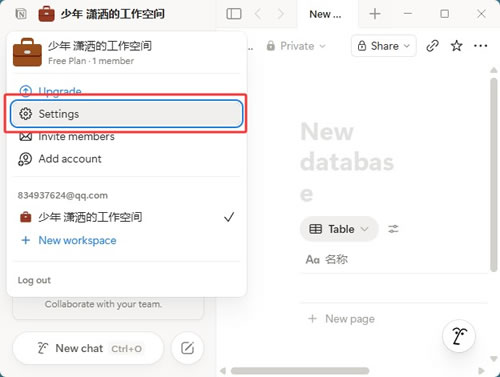Open a new tab with plus icon
This screenshot has height=377, width=500.
pyautogui.click(x=375, y=14)
